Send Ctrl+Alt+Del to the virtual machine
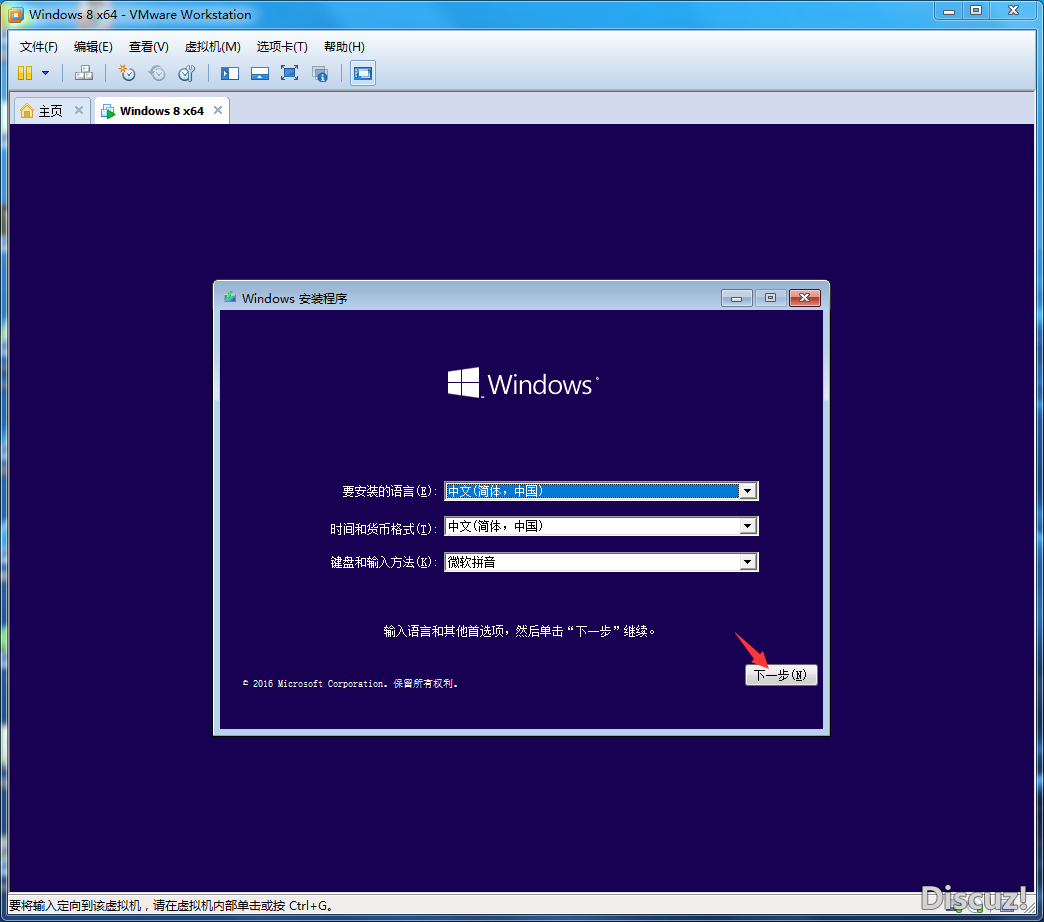The image size is (1044, 922). pos(84,73)
